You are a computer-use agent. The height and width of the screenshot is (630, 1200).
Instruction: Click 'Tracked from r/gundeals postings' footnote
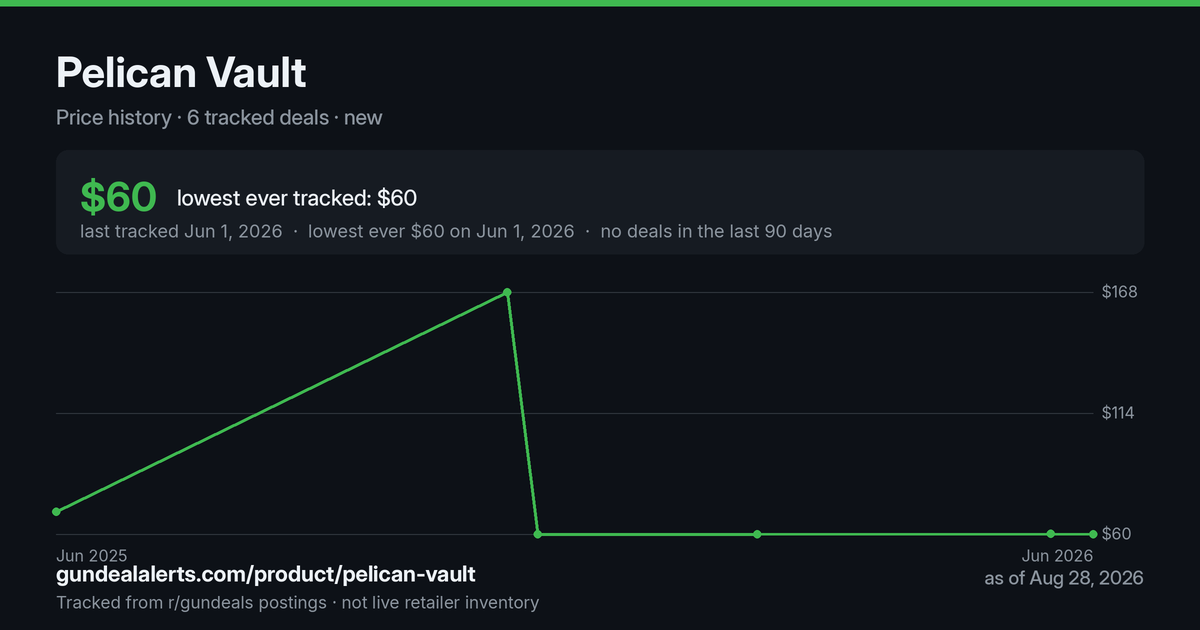[x=191, y=603]
